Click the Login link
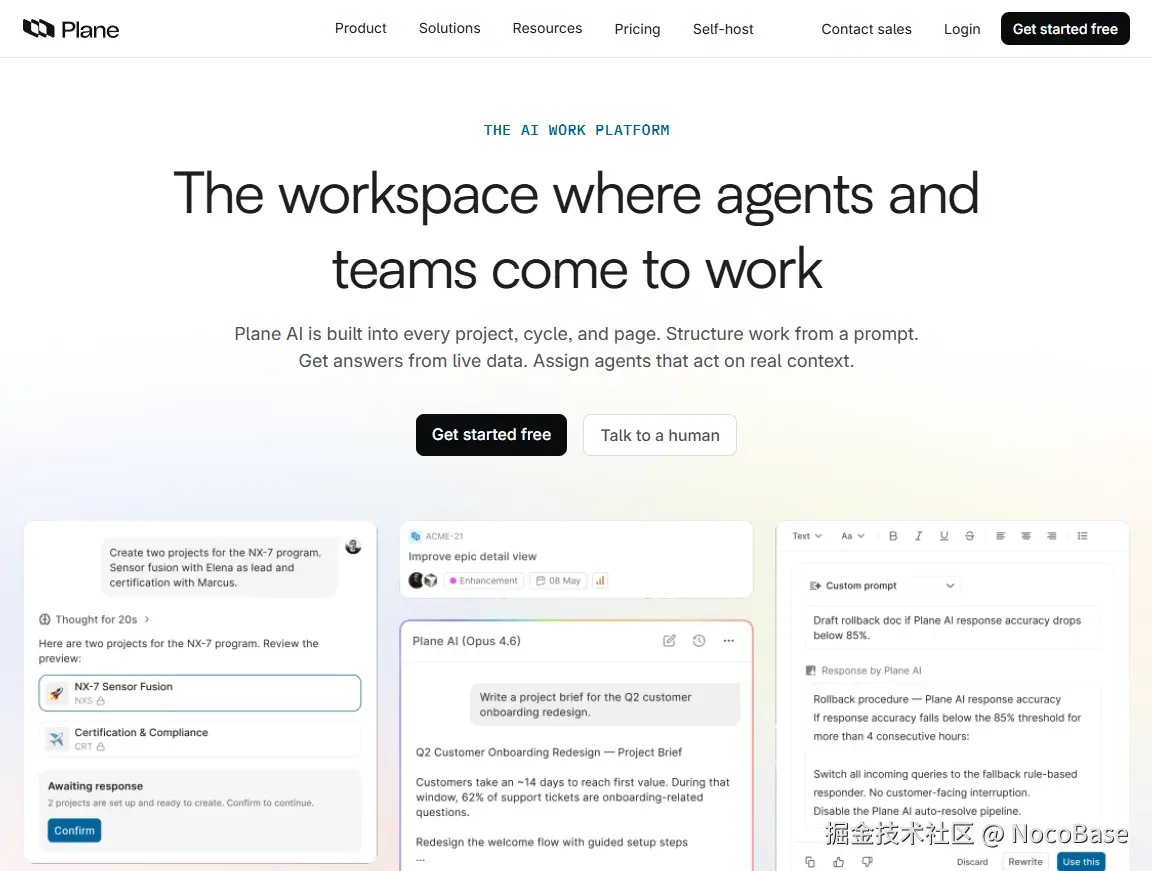The height and width of the screenshot is (871, 1152). (x=962, y=29)
